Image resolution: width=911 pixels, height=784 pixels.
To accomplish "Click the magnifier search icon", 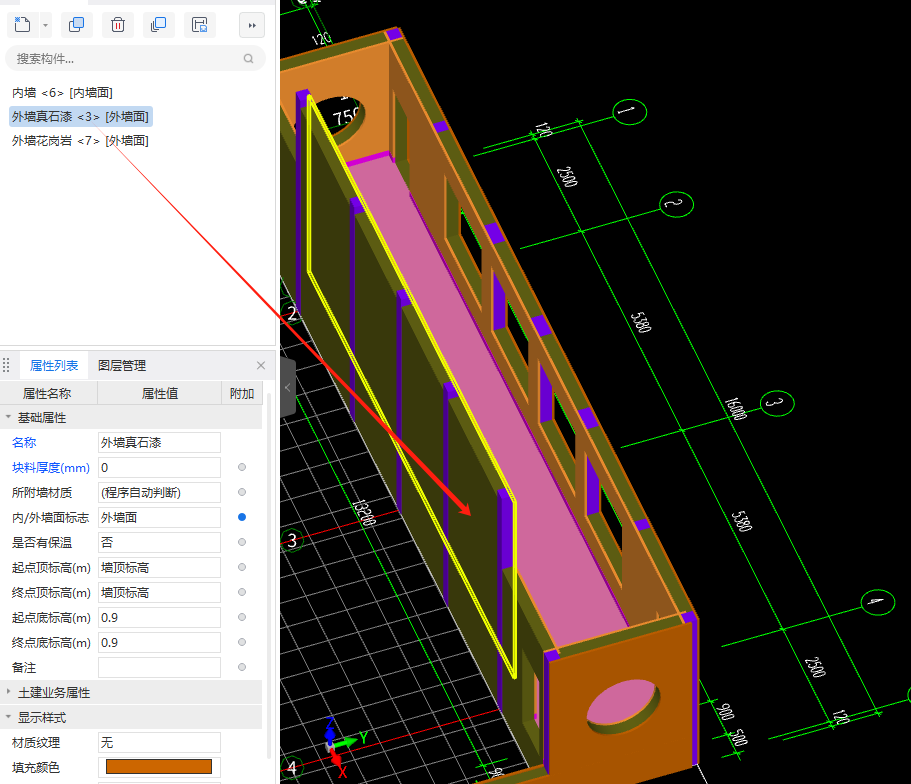I will (248, 59).
